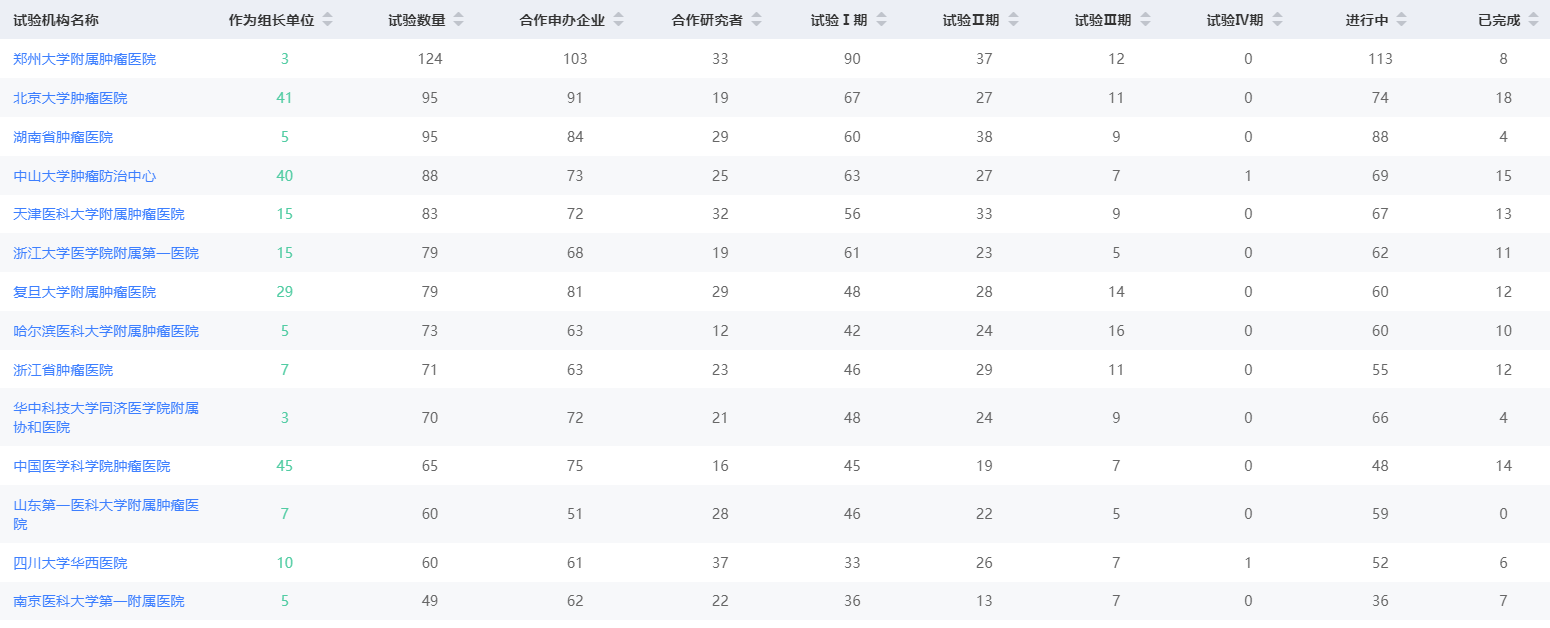Select 中山大学肿瘤防治中心 link
This screenshot has width=1550, height=628.
84,176
